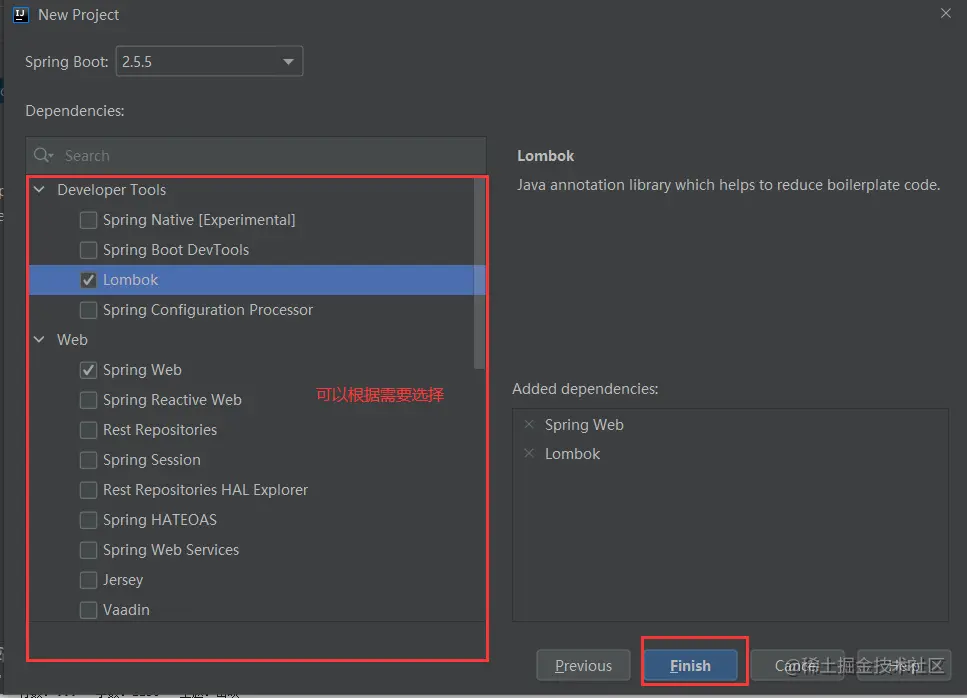967x698 pixels.
Task: Uncheck the Spring Web dependency
Action: [88, 370]
